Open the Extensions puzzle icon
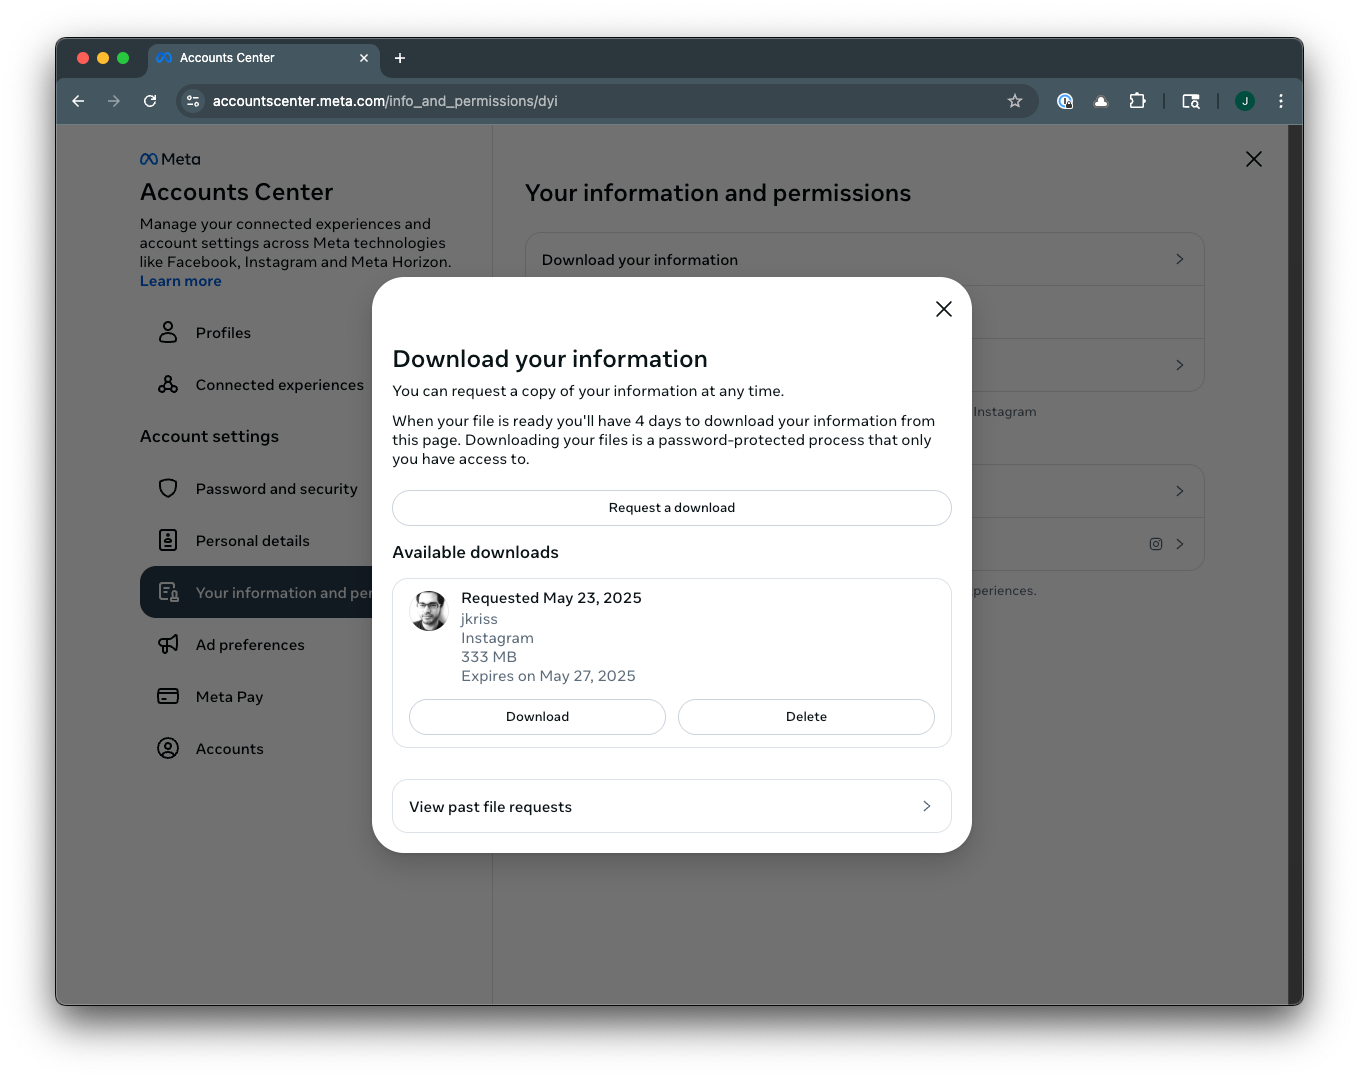 (1137, 101)
